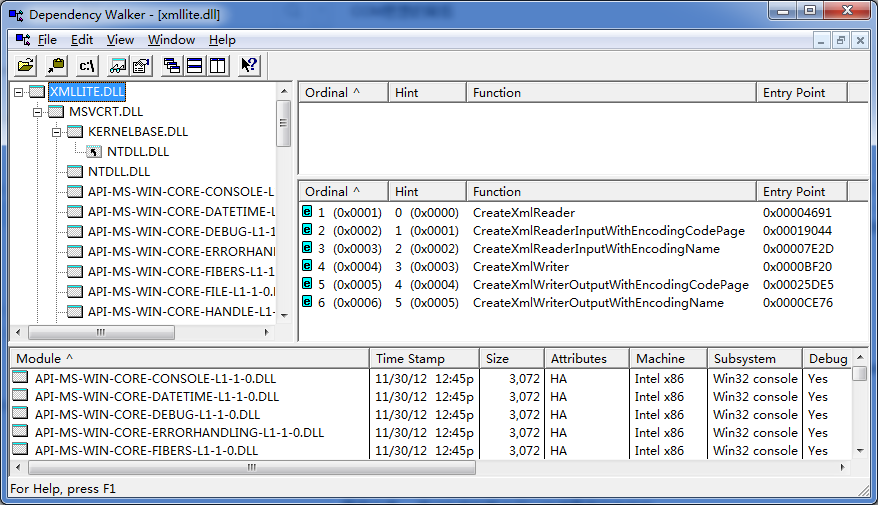The width and height of the screenshot is (878, 505).
Task: Open the View menu
Action: click(x=120, y=40)
